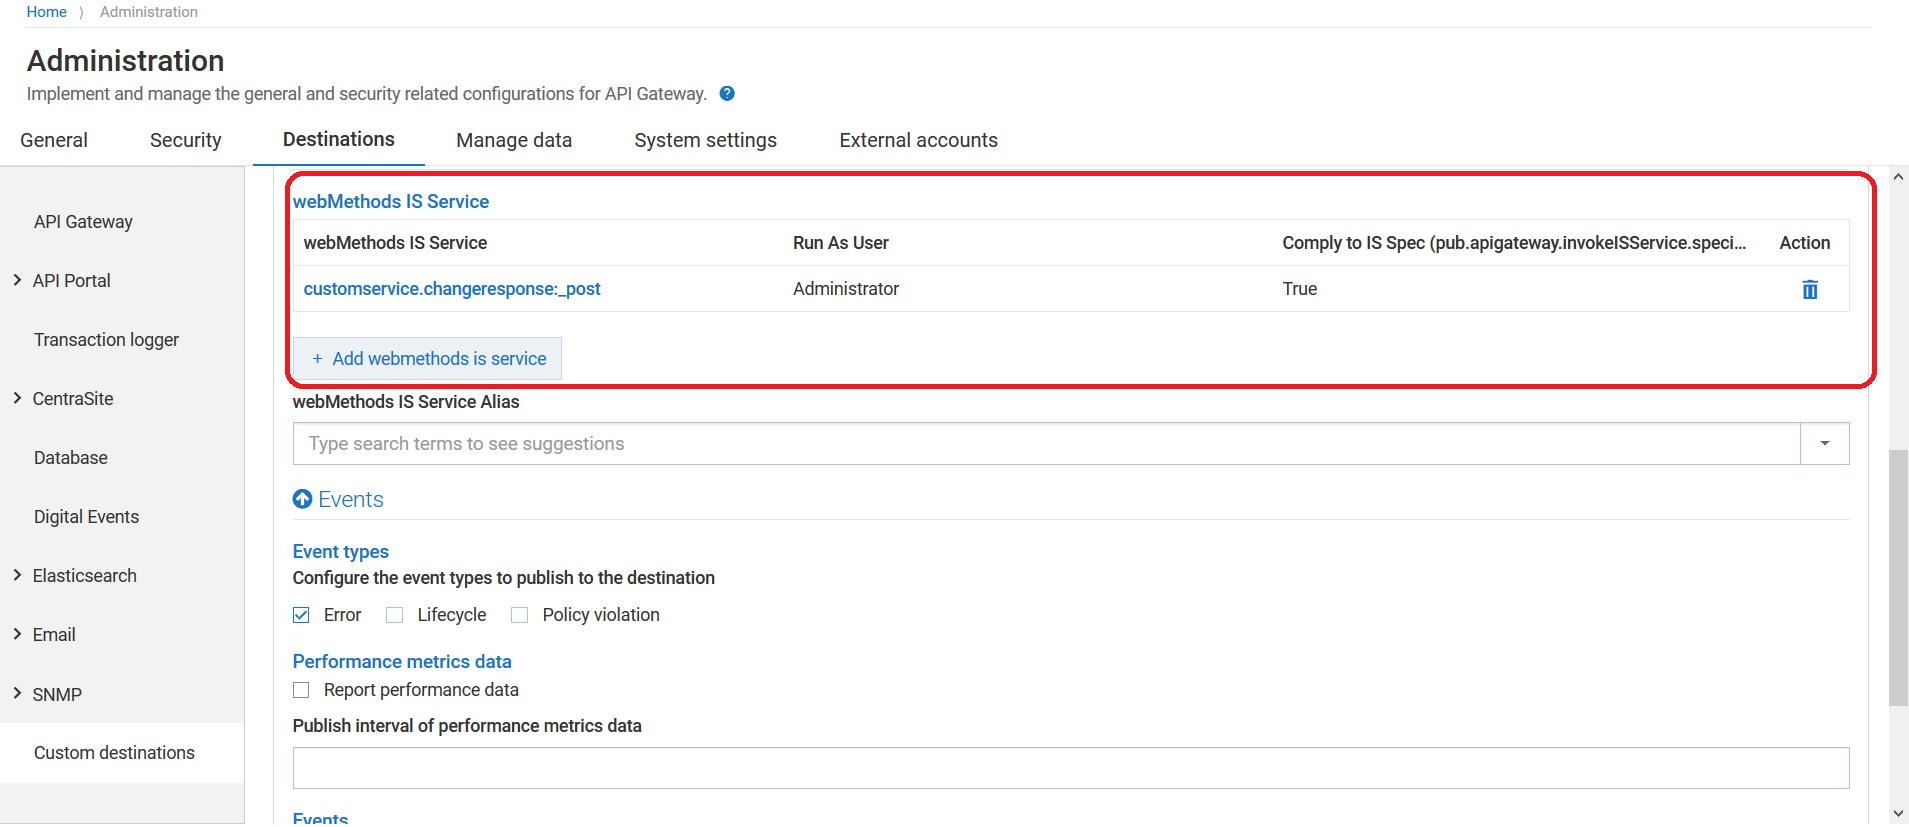Open the Manage data tab
The image size is (1909, 827).
pos(514,140)
